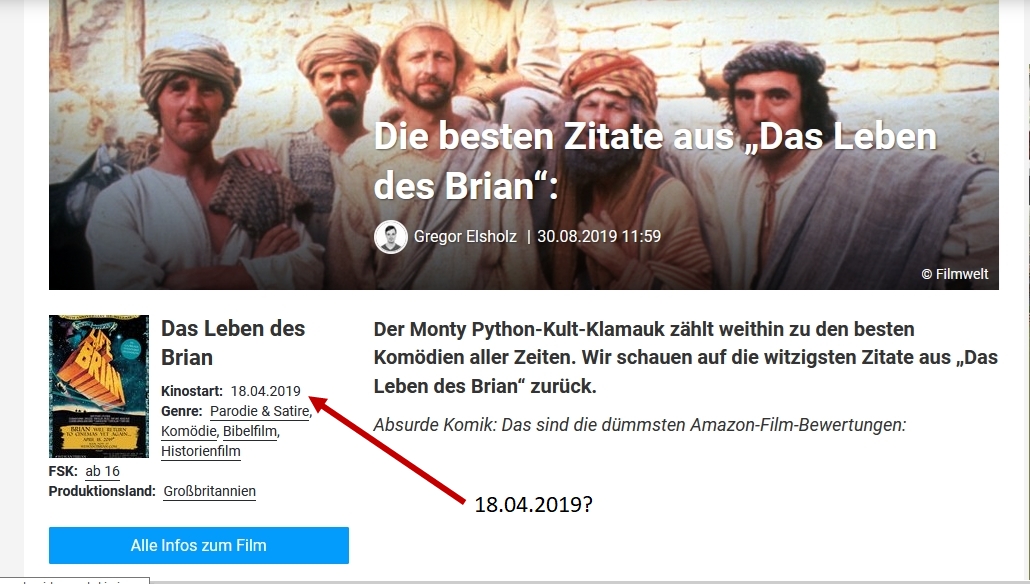Image resolution: width=1030 pixels, height=584 pixels.
Task: Select the "Bibelfilm" genre link
Action: tap(250, 431)
